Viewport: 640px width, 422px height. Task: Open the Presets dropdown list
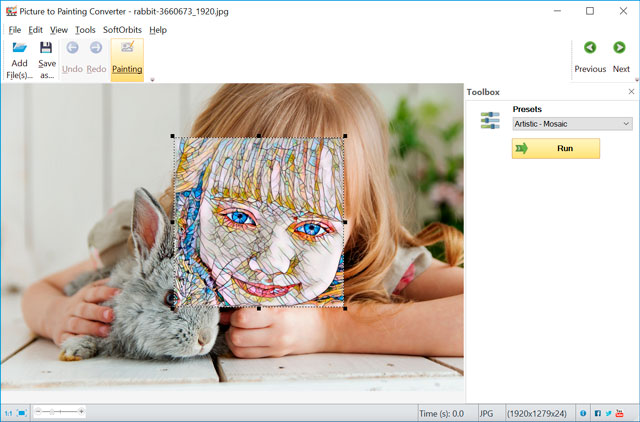pyautogui.click(x=571, y=124)
